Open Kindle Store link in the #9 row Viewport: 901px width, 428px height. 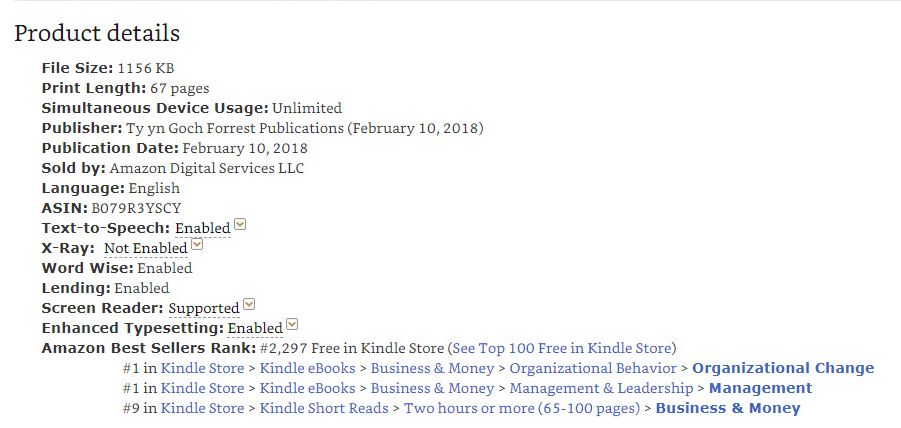pos(202,408)
